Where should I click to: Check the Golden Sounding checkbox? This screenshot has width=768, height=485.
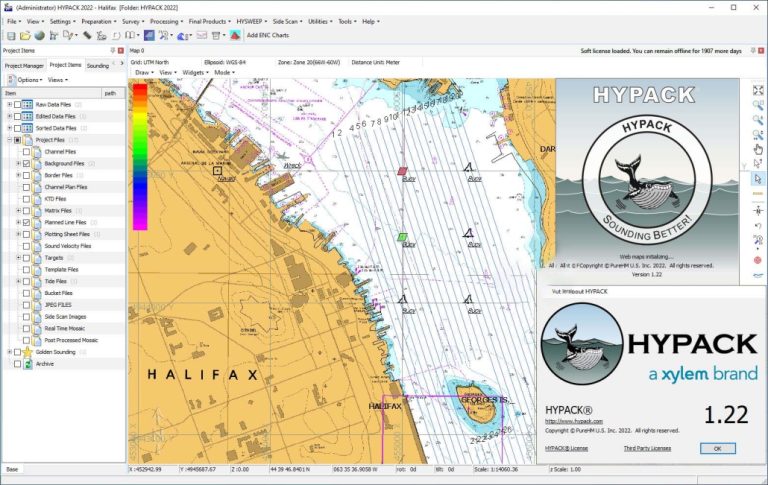[x=17, y=352]
